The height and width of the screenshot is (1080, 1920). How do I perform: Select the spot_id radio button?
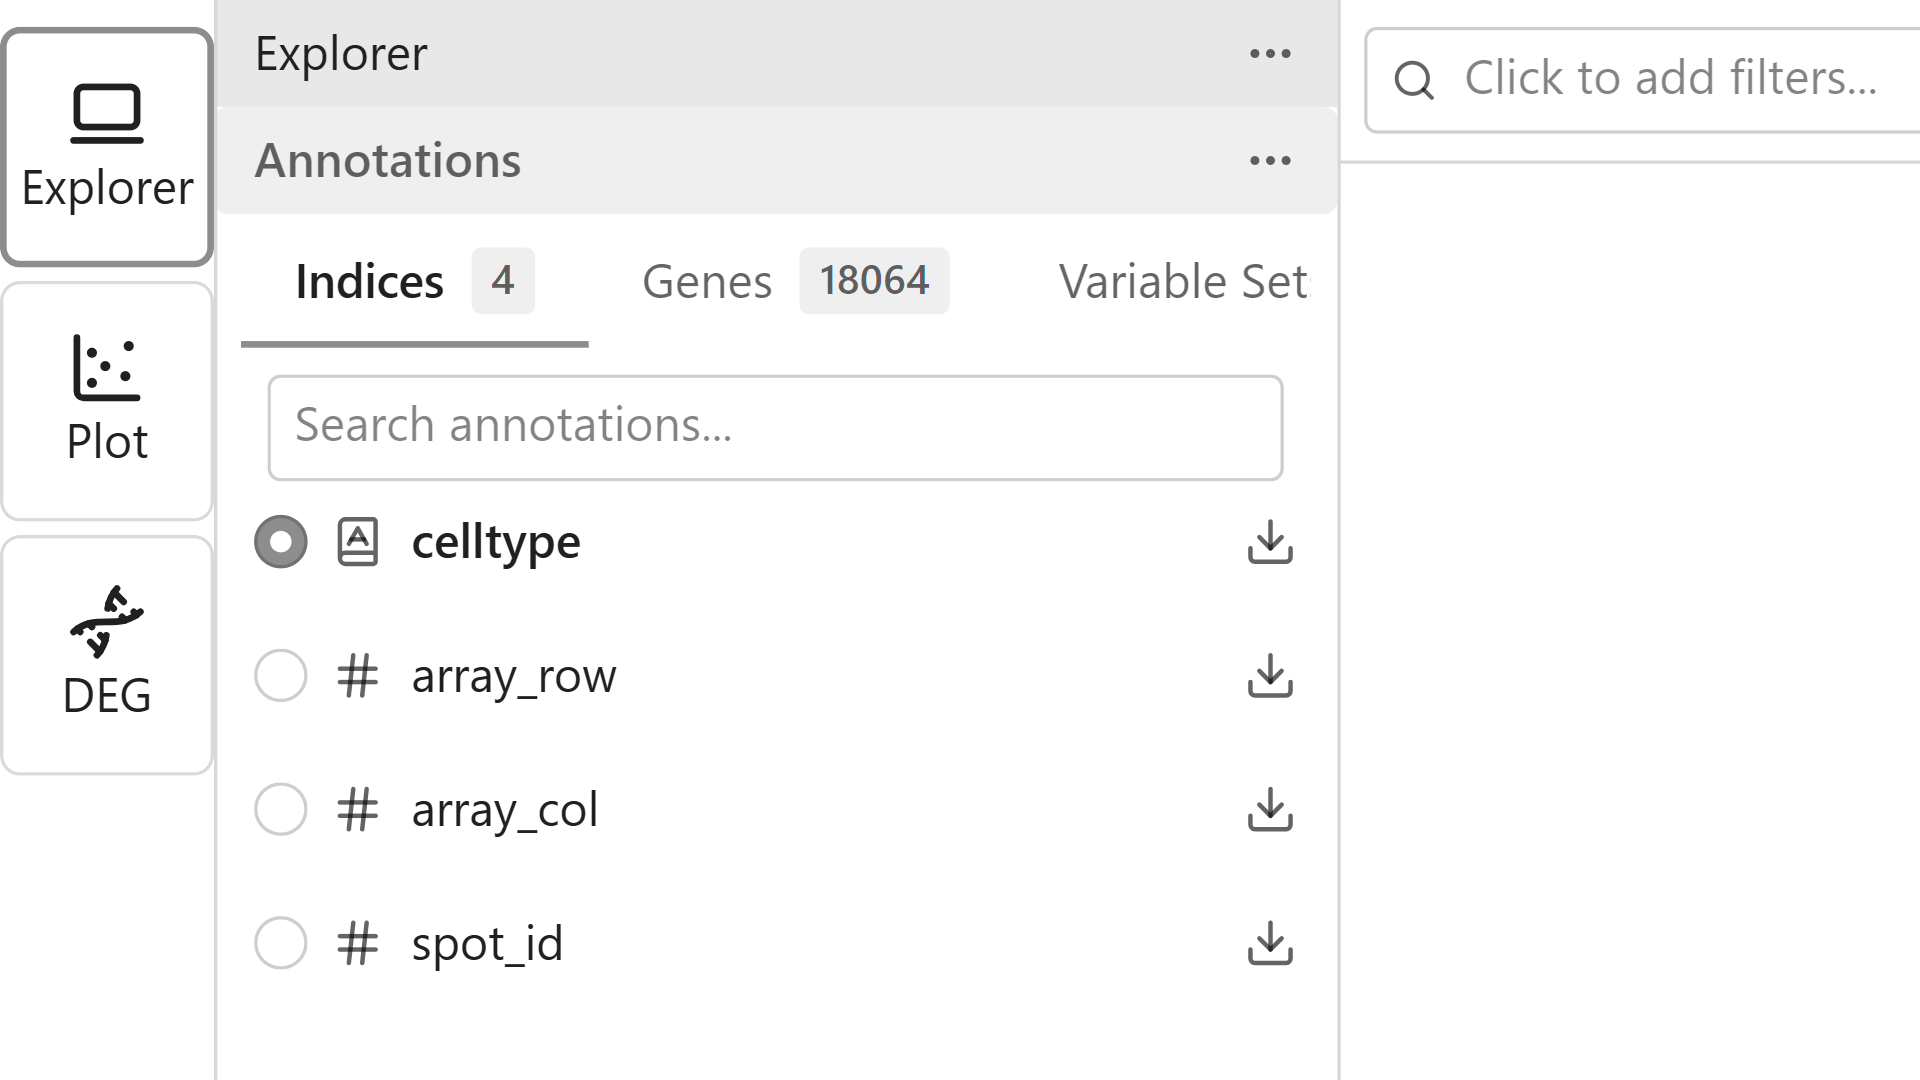tap(281, 942)
